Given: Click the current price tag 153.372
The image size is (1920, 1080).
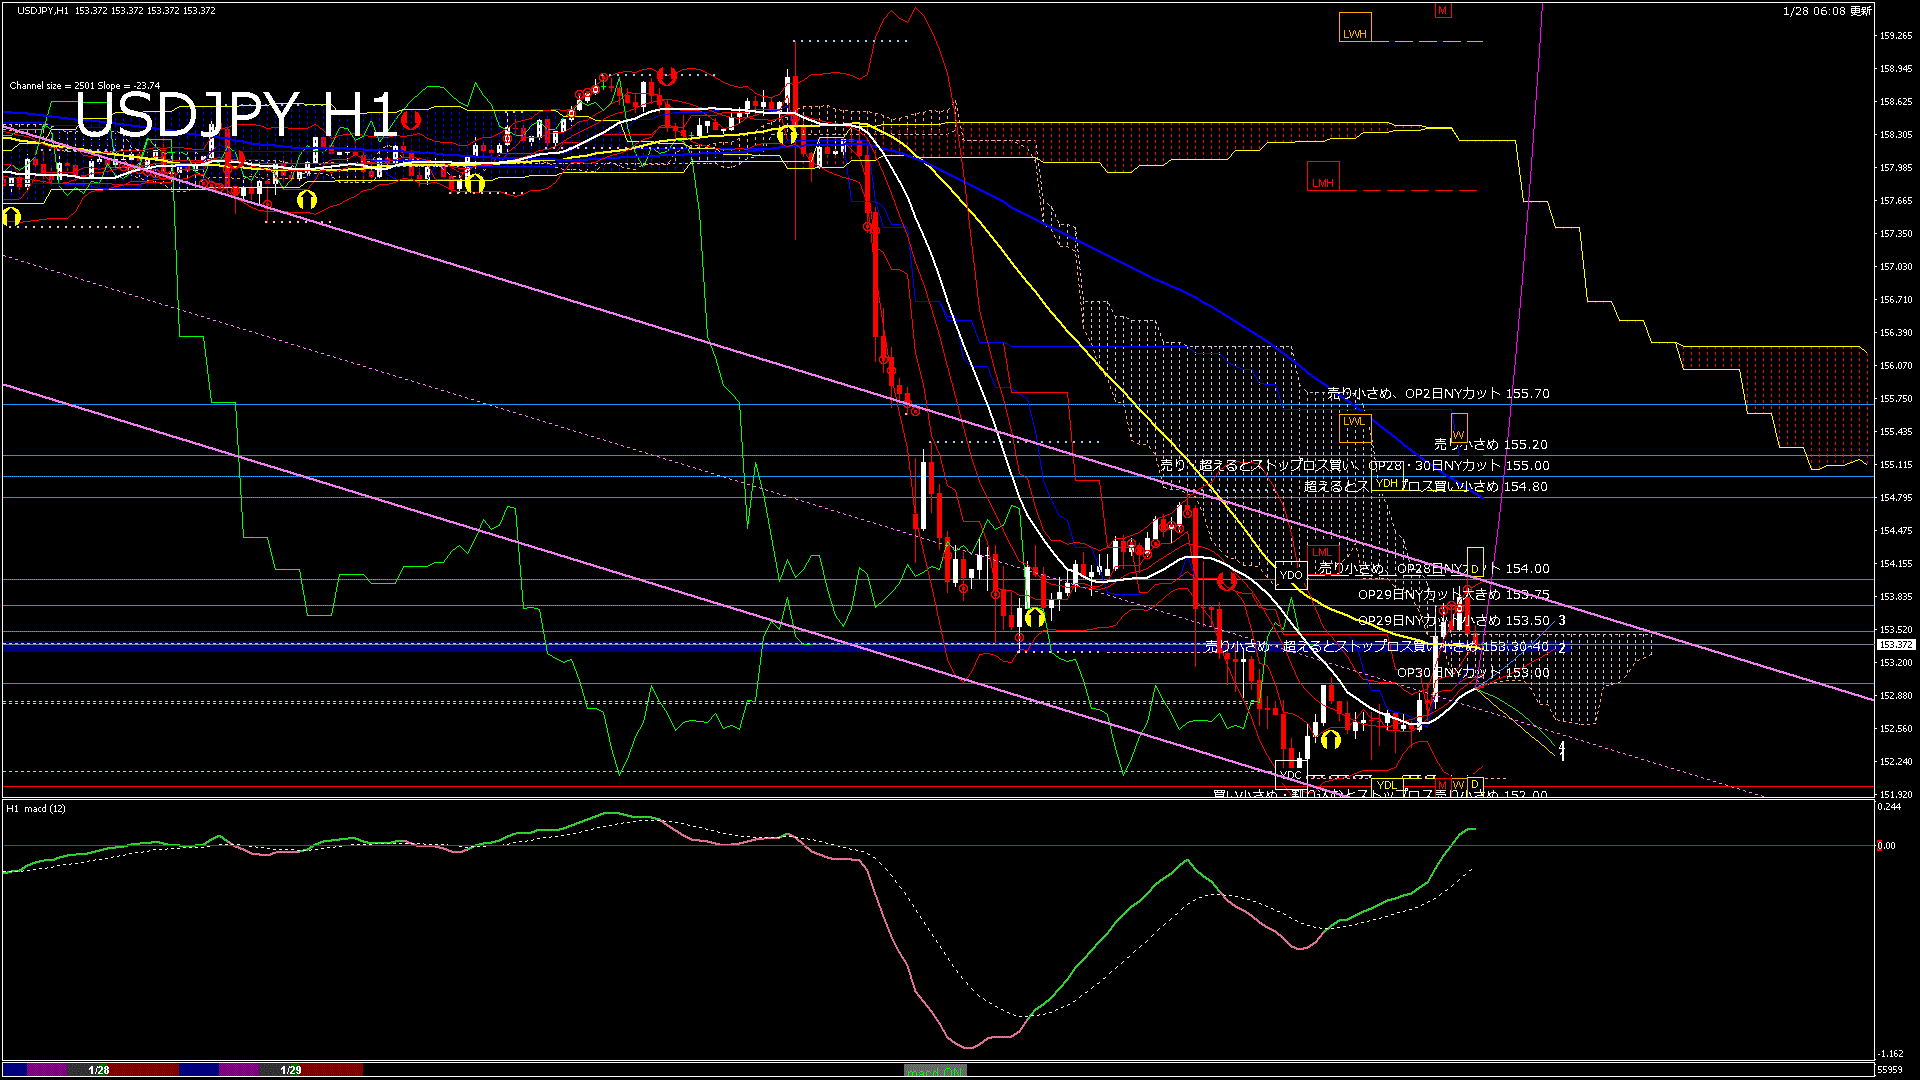Looking at the screenshot, I should (1896, 645).
